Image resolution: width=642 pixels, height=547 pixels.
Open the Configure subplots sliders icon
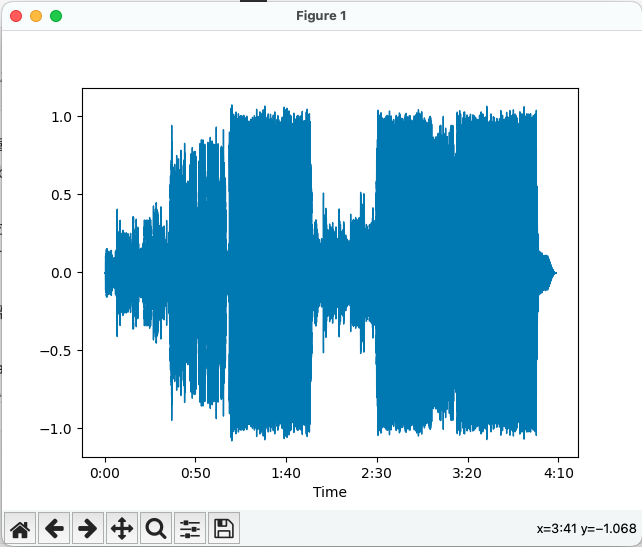click(190, 529)
